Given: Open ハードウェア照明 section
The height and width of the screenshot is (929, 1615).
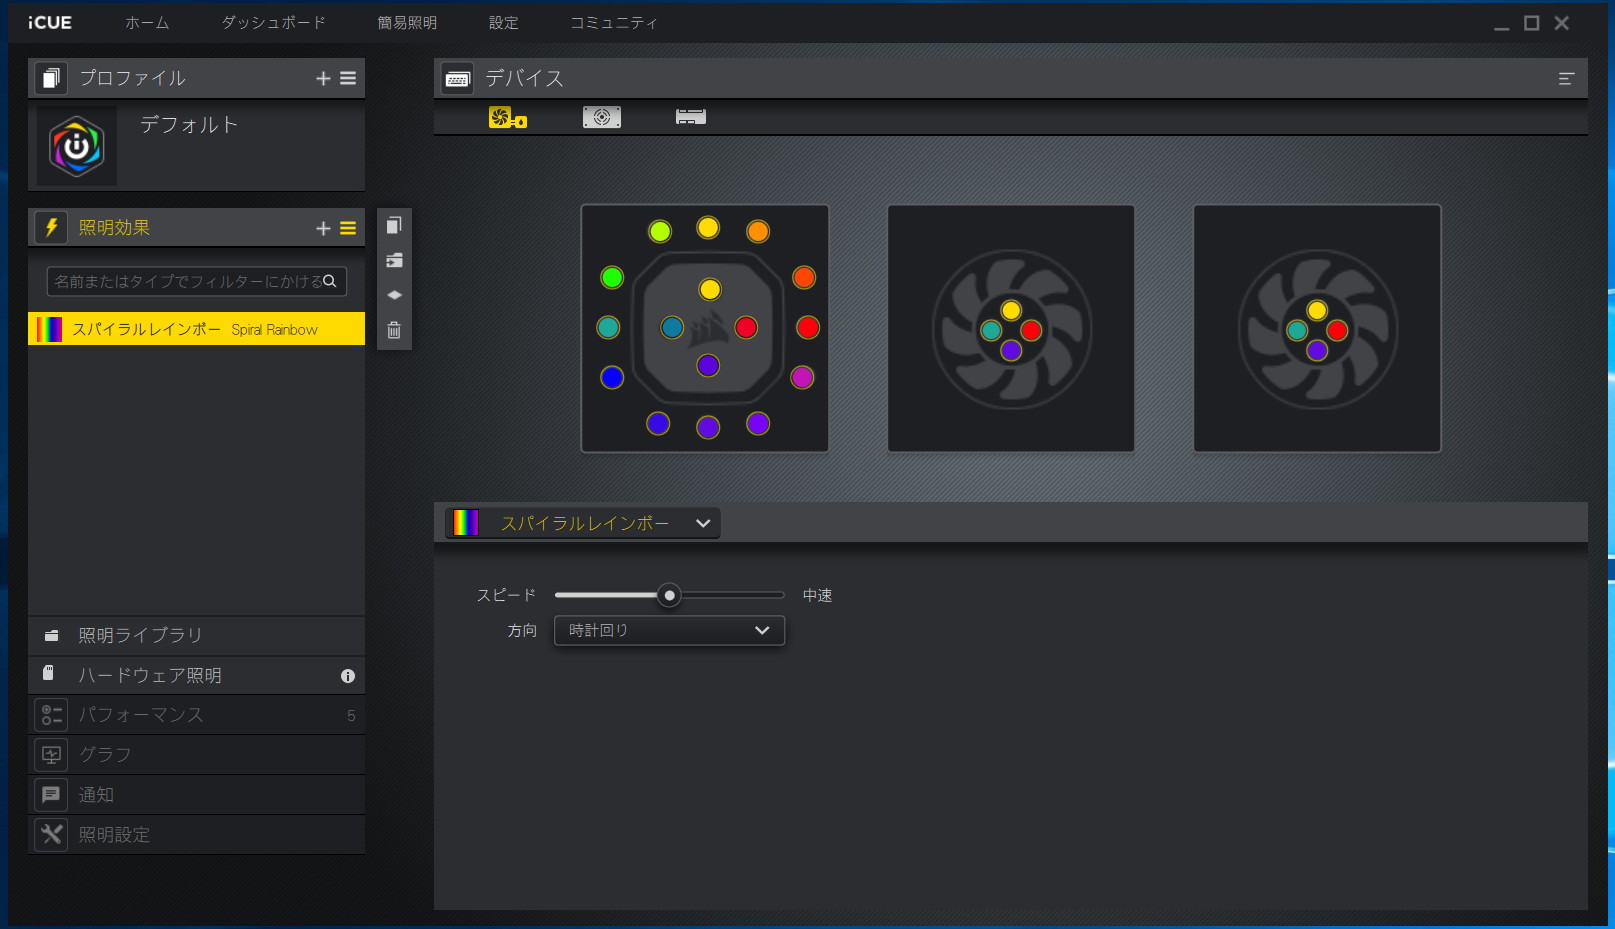Looking at the screenshot, I should [196, 675].
